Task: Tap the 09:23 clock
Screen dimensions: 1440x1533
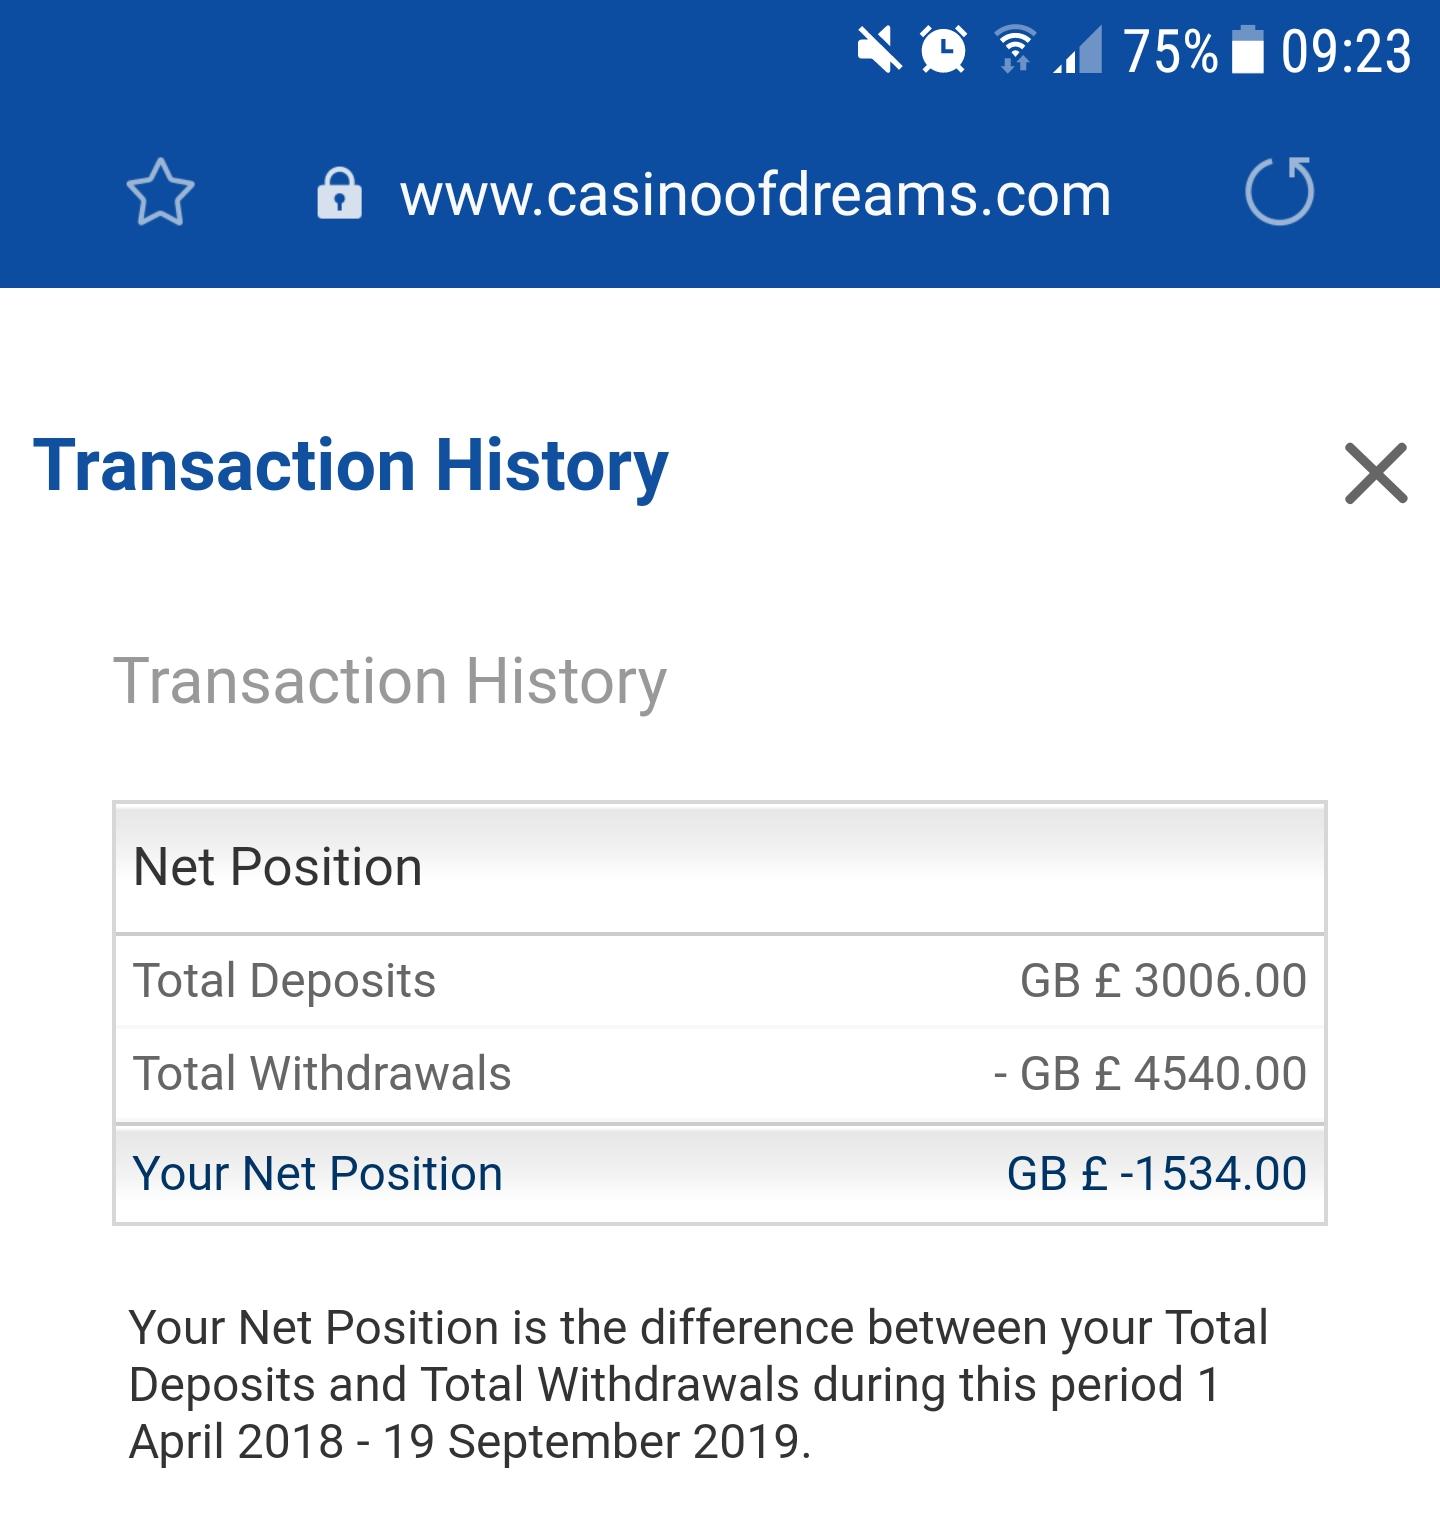Action: (1346, 51)
